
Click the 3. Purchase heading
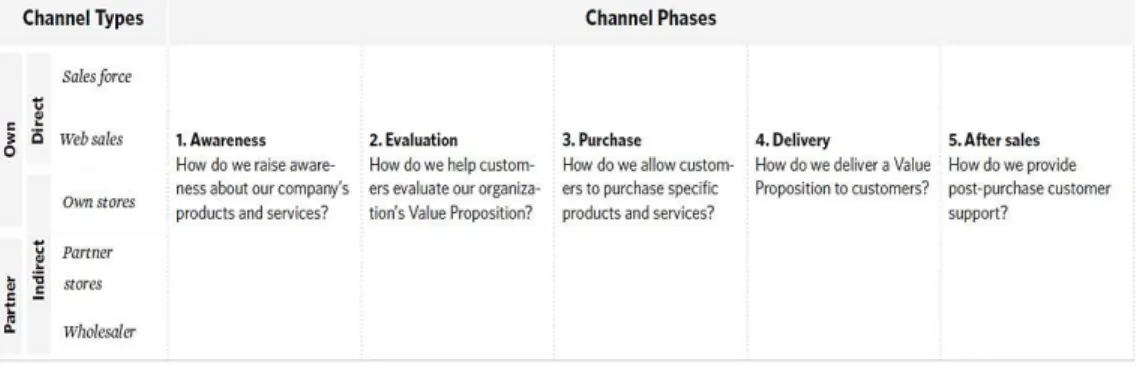click(x=602, y=140)
